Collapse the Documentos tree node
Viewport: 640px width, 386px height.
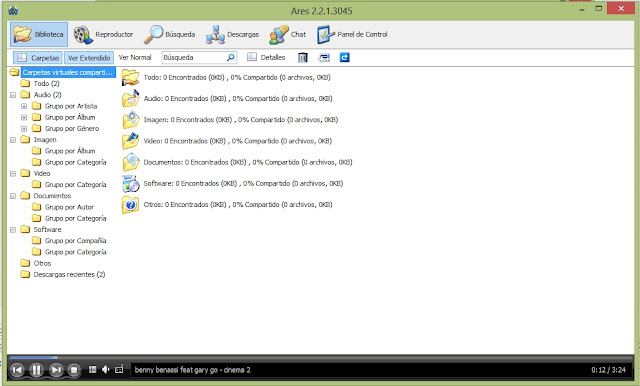click(13, 196)
